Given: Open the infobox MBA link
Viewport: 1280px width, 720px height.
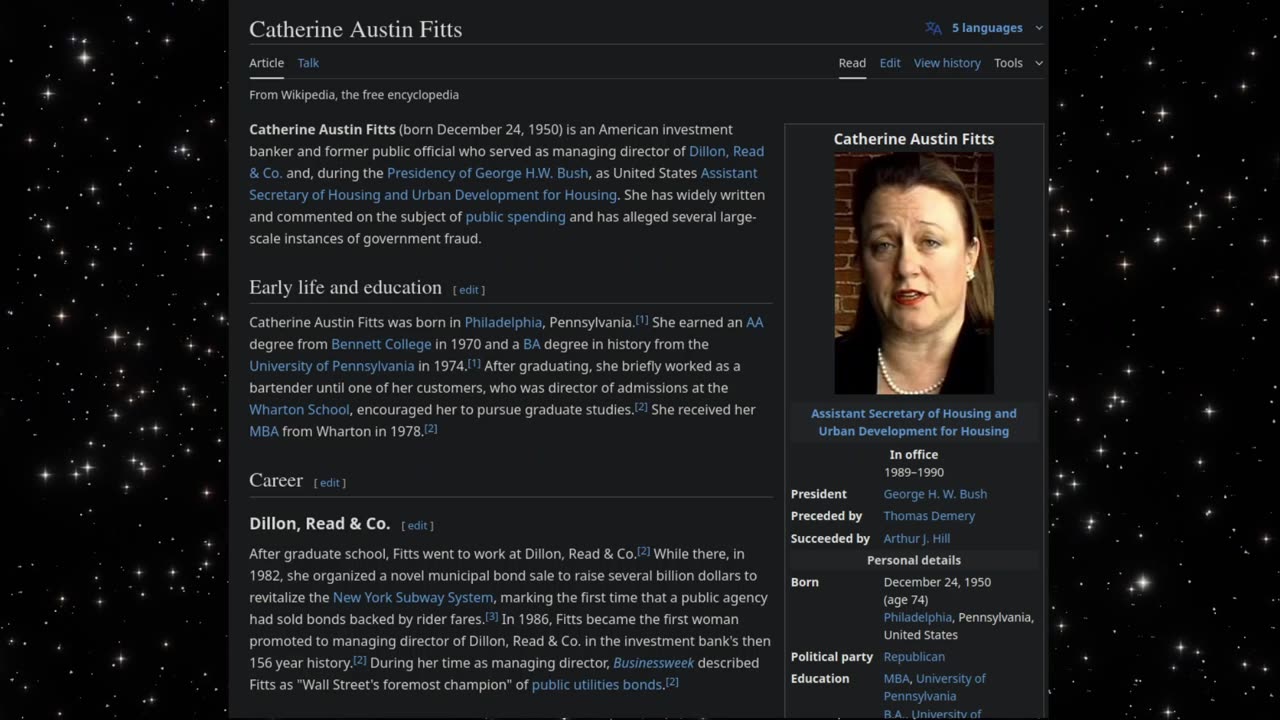Looking at the screenshot, I should 897,678.
